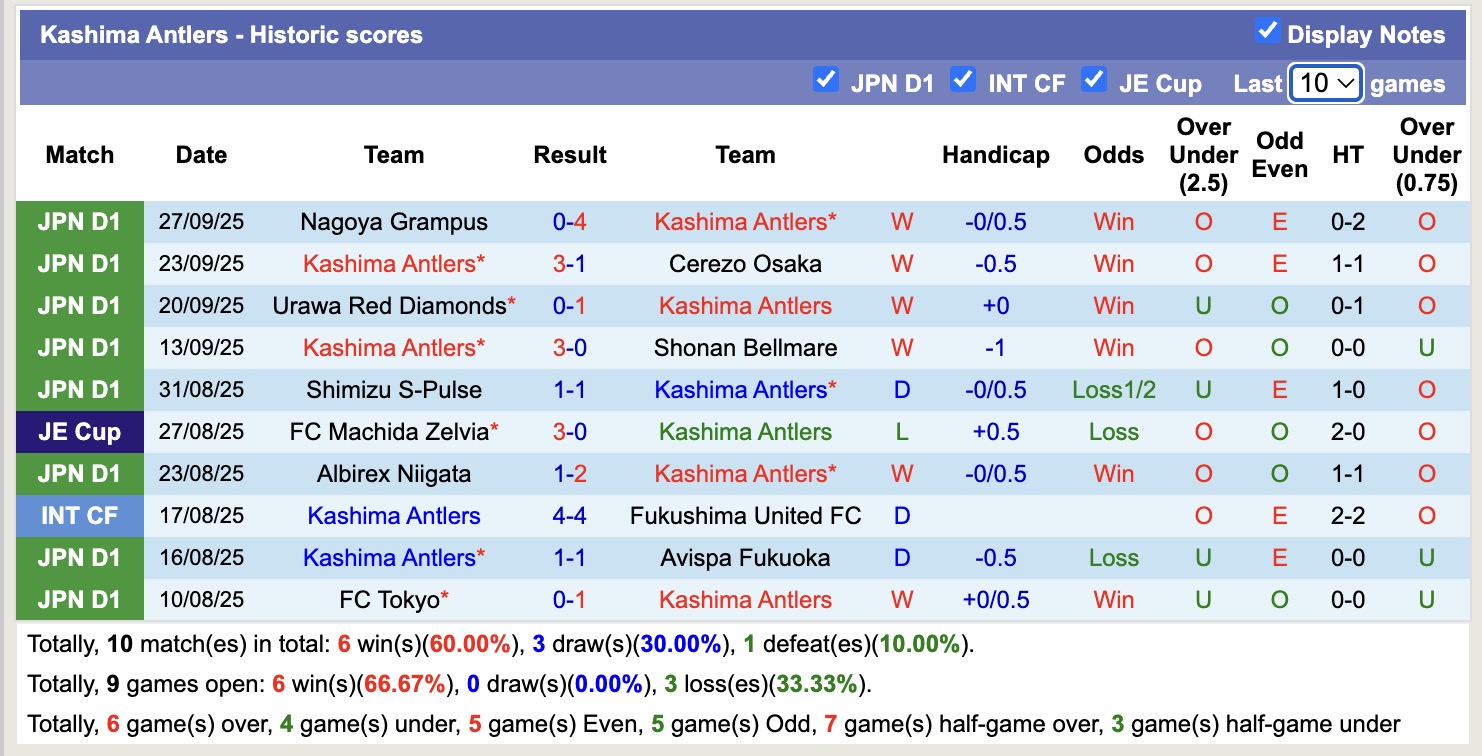Click the Over Under (2.5) column header
Image resolution: width=1482 pixels, height=756 pixels.
(1201, 155)
